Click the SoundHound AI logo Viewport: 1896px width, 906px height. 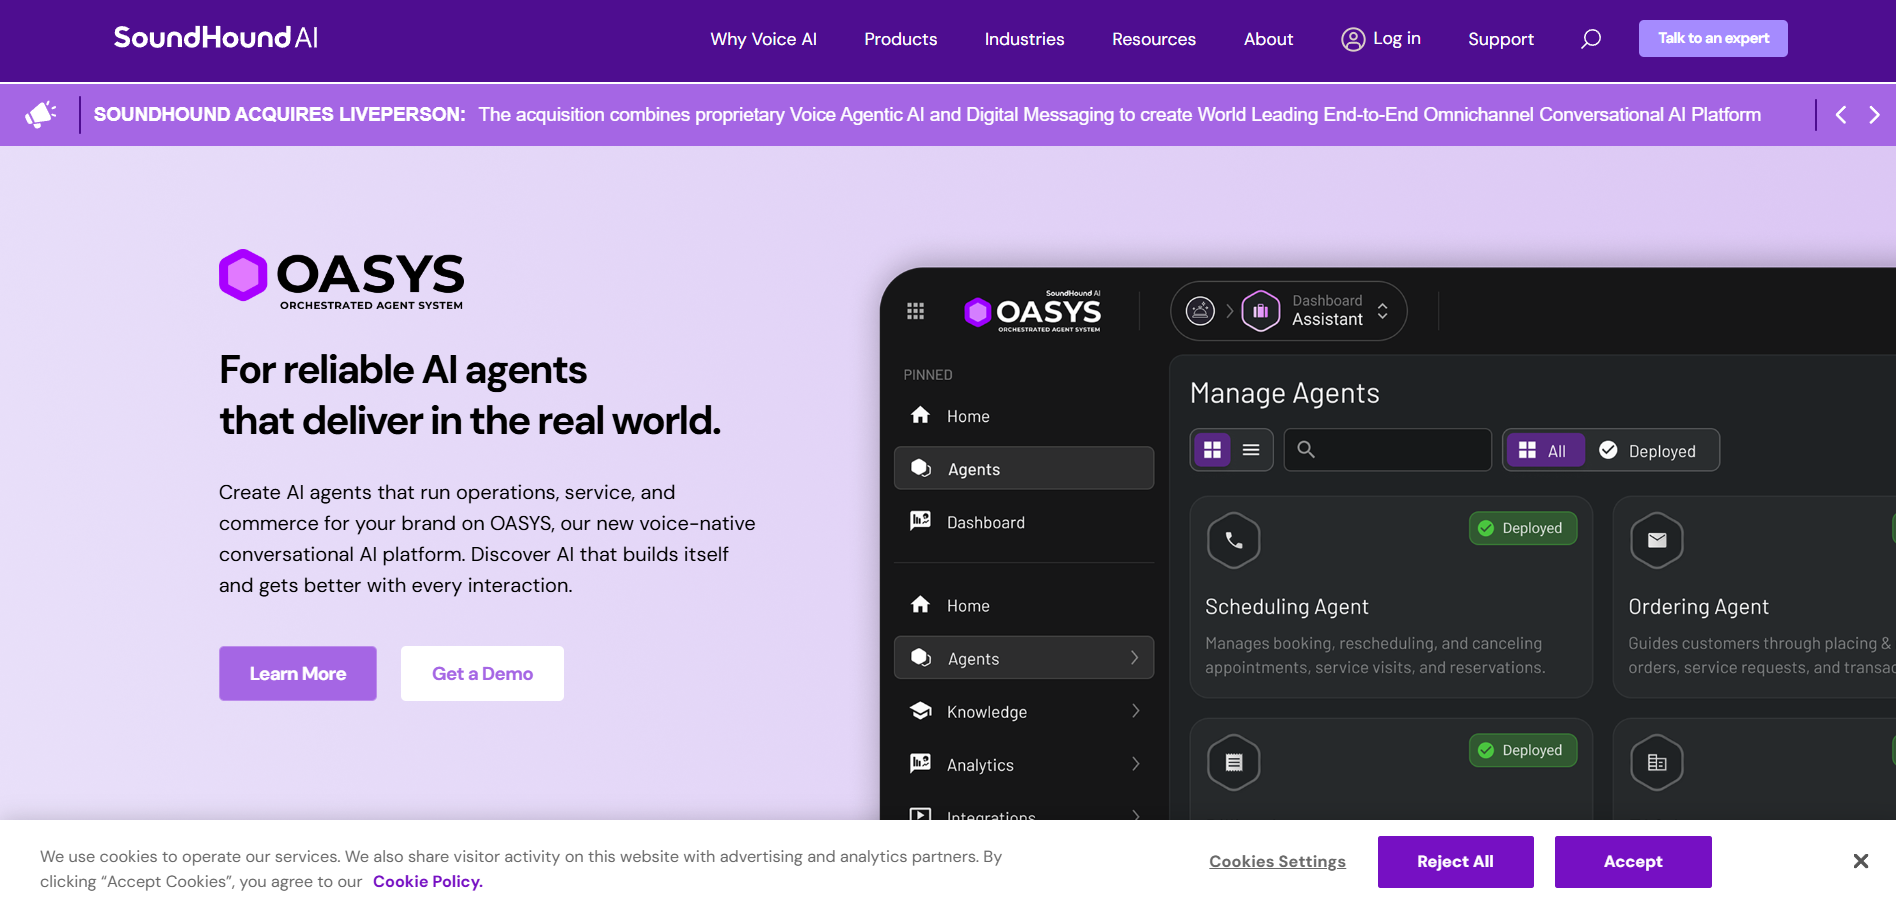click(x=216, y=38)
